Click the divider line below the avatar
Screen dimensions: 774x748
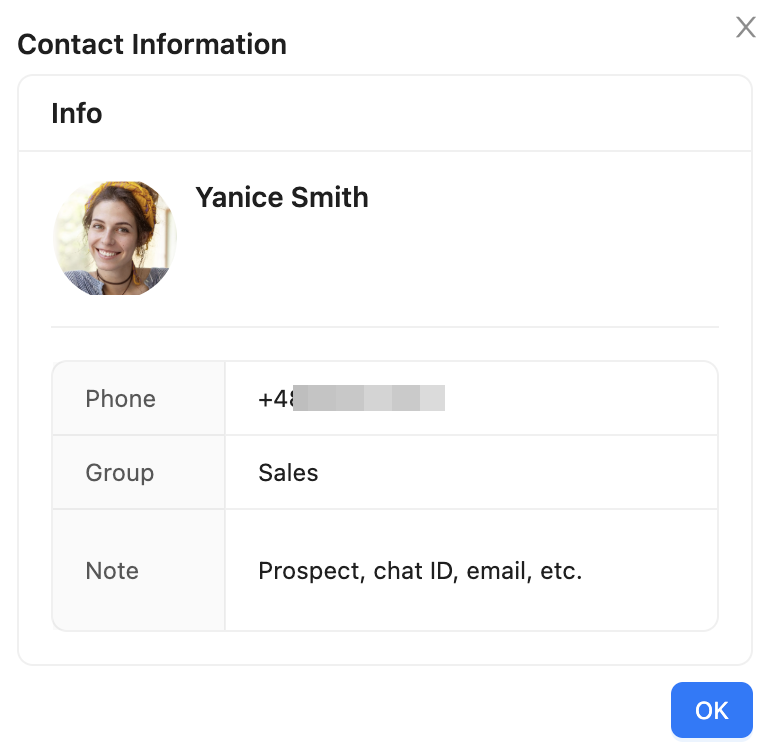coord(385,327)
